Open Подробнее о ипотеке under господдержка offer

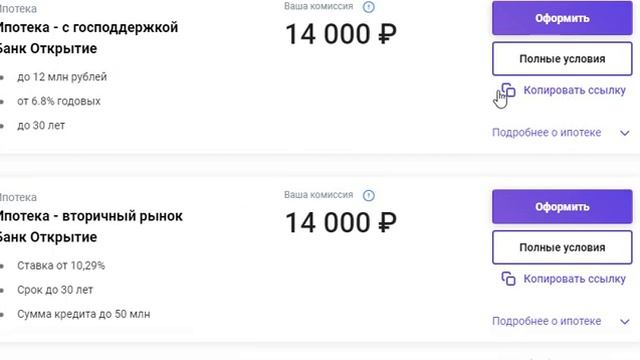point(546,133)
